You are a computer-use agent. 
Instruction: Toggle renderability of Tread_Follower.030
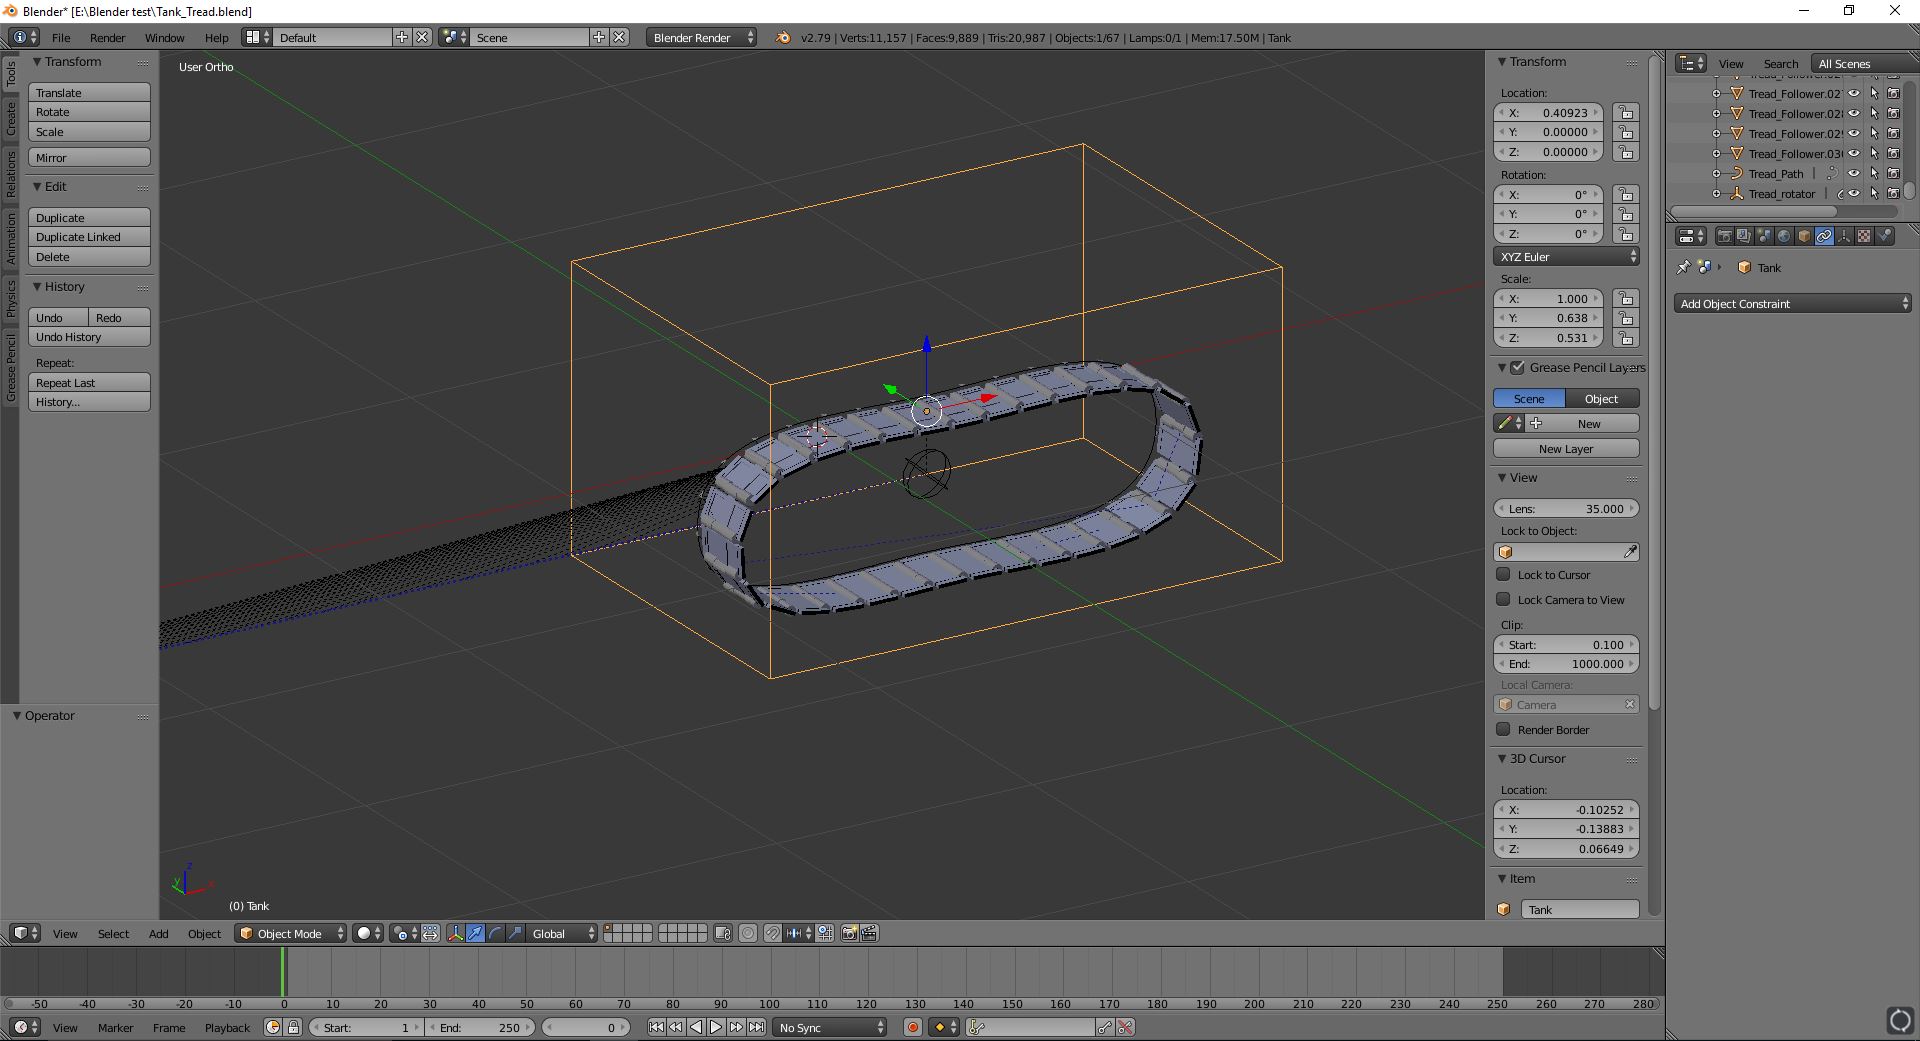coord(1893,153)
